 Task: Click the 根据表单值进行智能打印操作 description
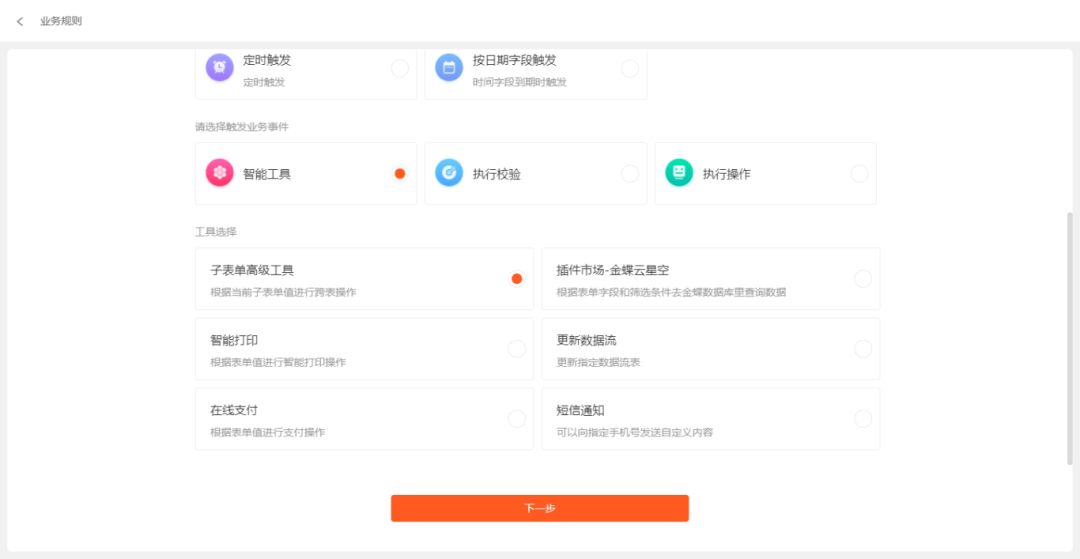pos(278,363)
